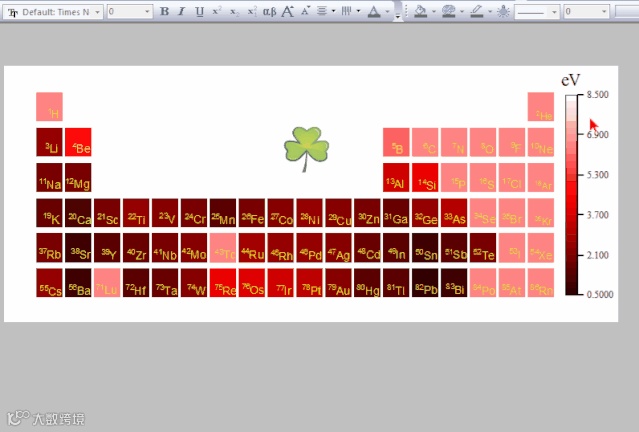Select the gold Au cell
The width and height of the screenshot is (639, 432).
(339, 282)
